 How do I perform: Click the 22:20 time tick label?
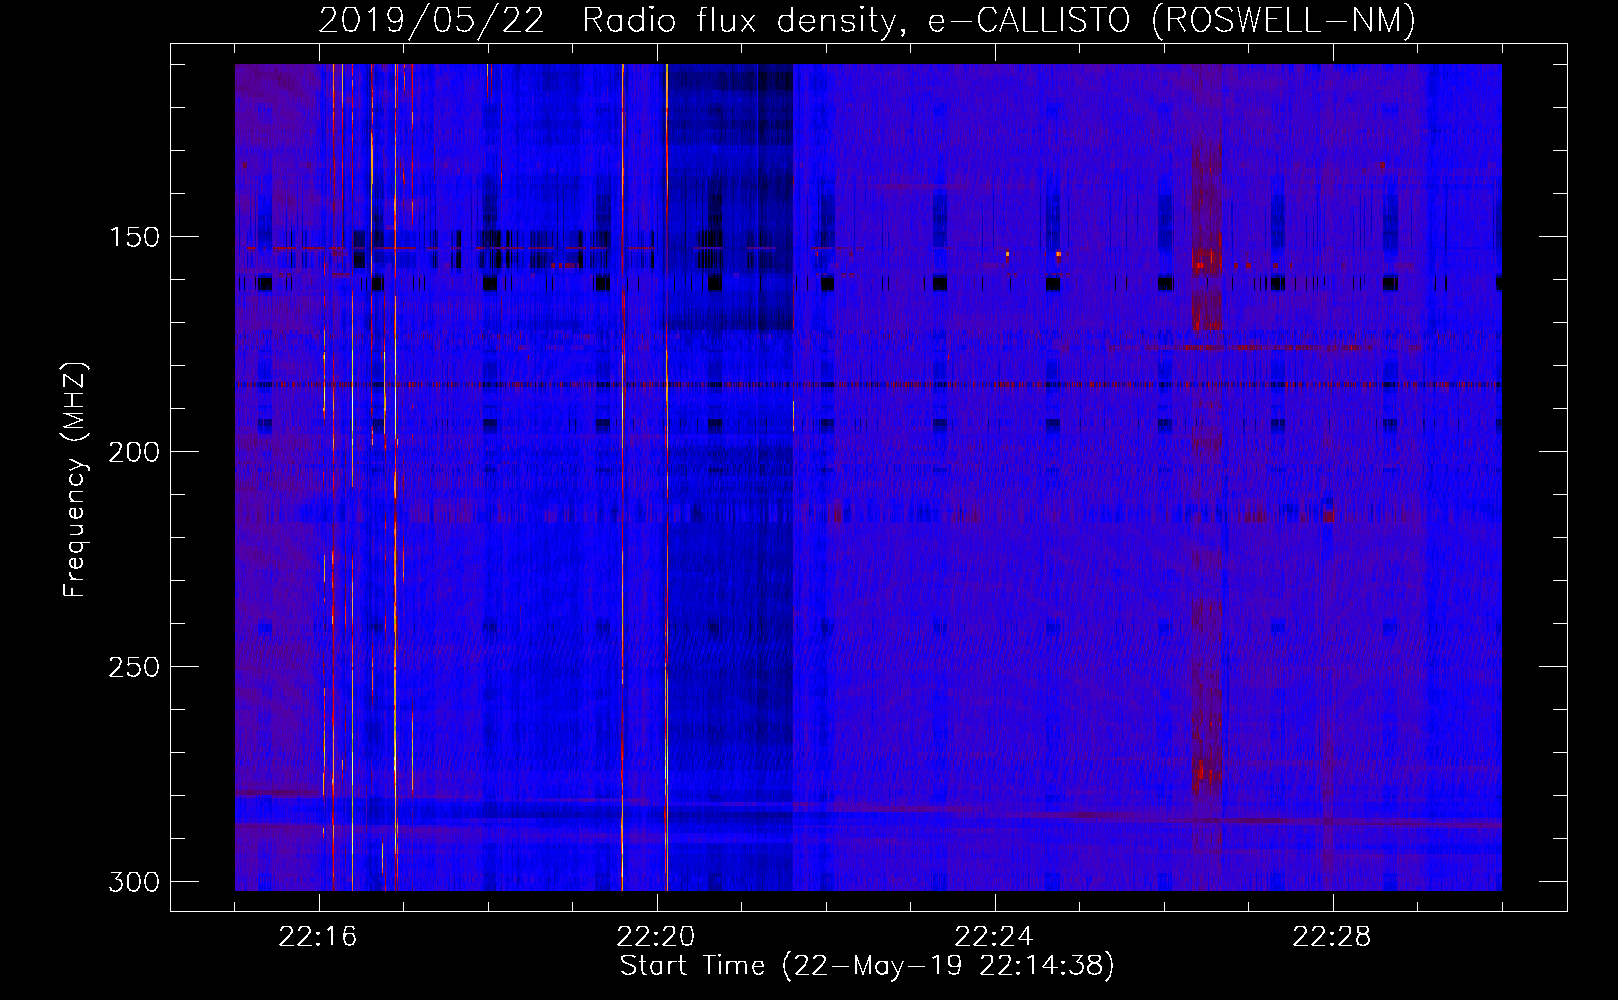click(656, 937)
